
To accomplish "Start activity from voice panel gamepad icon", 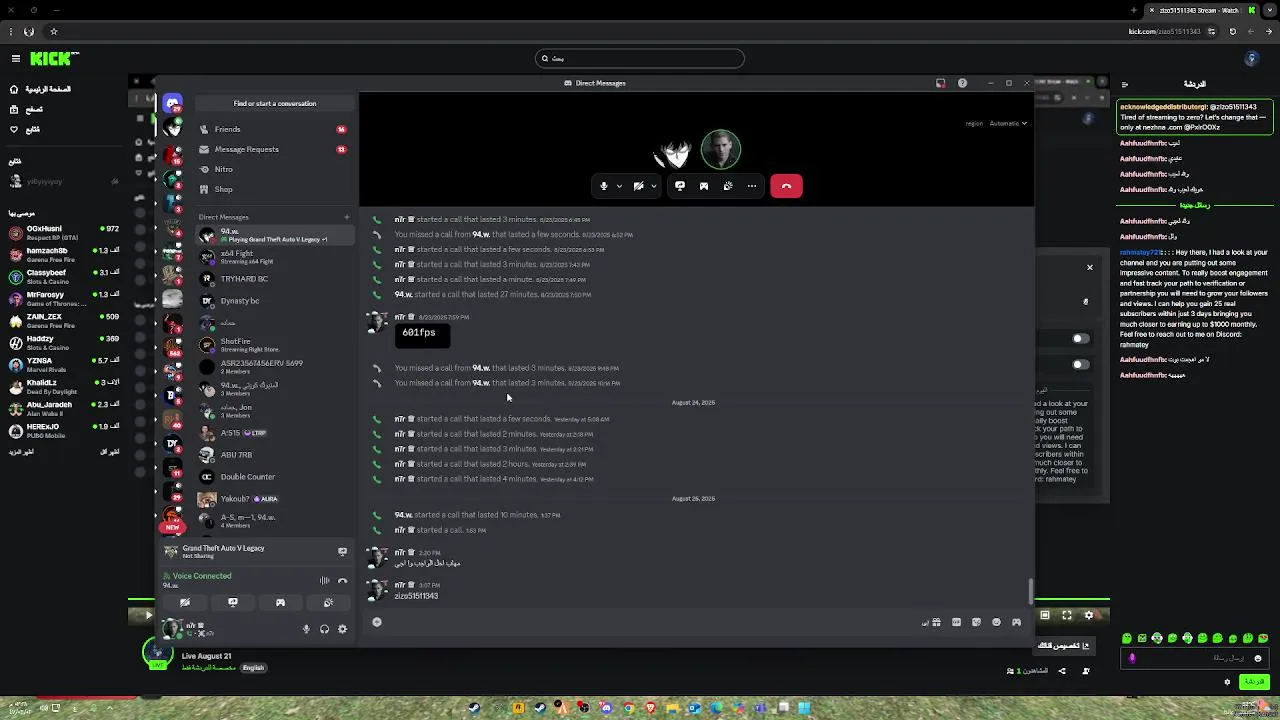I will [280, 603].
